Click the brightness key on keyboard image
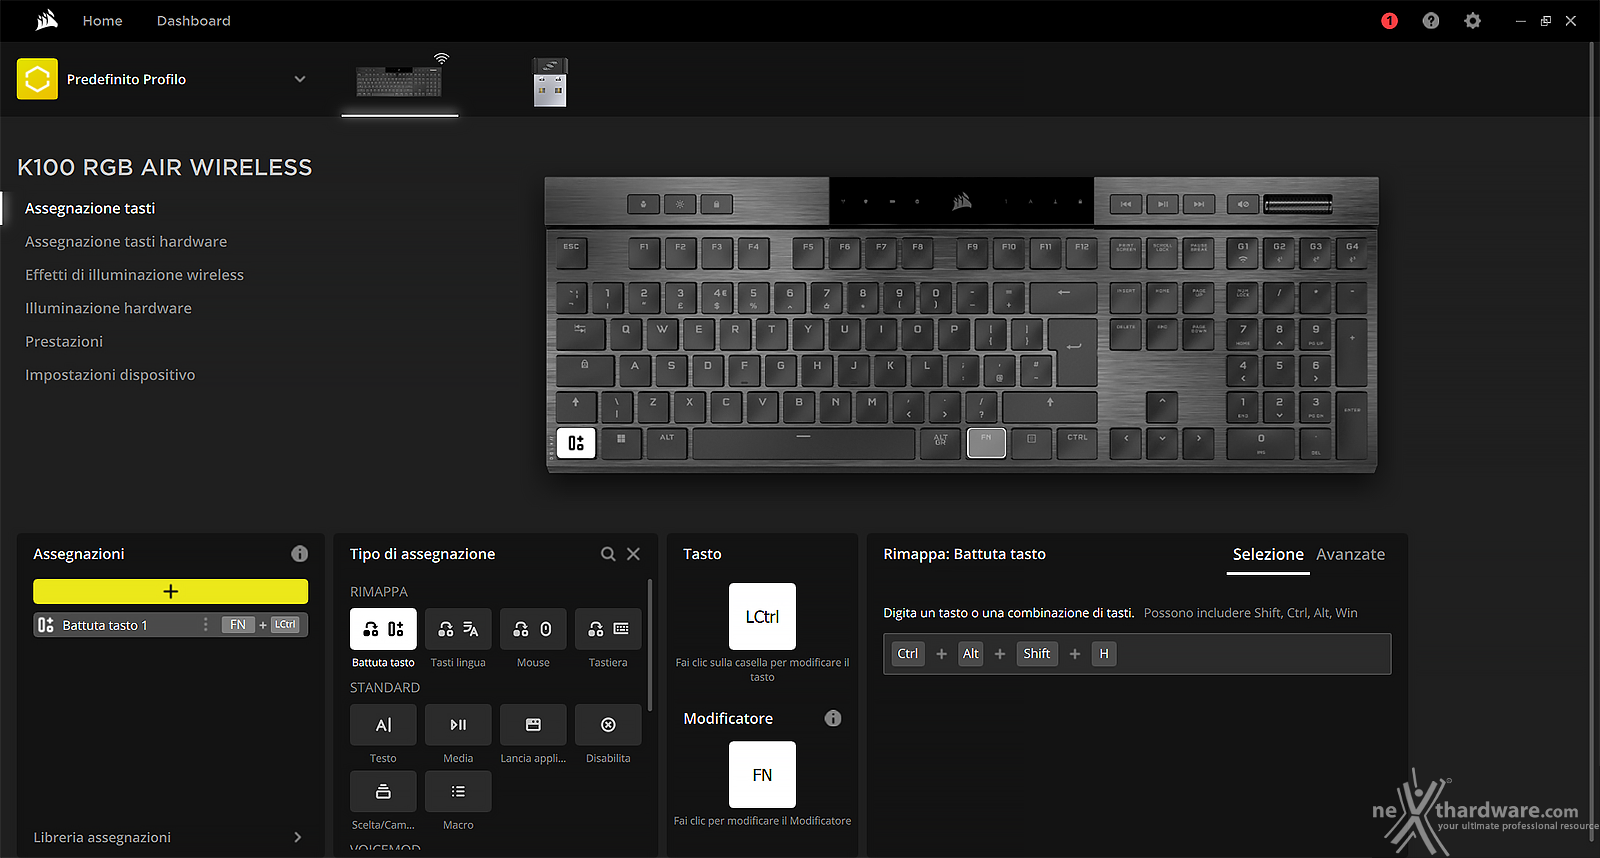This screenshot has height=858, width=1600. tap(680, 204)
